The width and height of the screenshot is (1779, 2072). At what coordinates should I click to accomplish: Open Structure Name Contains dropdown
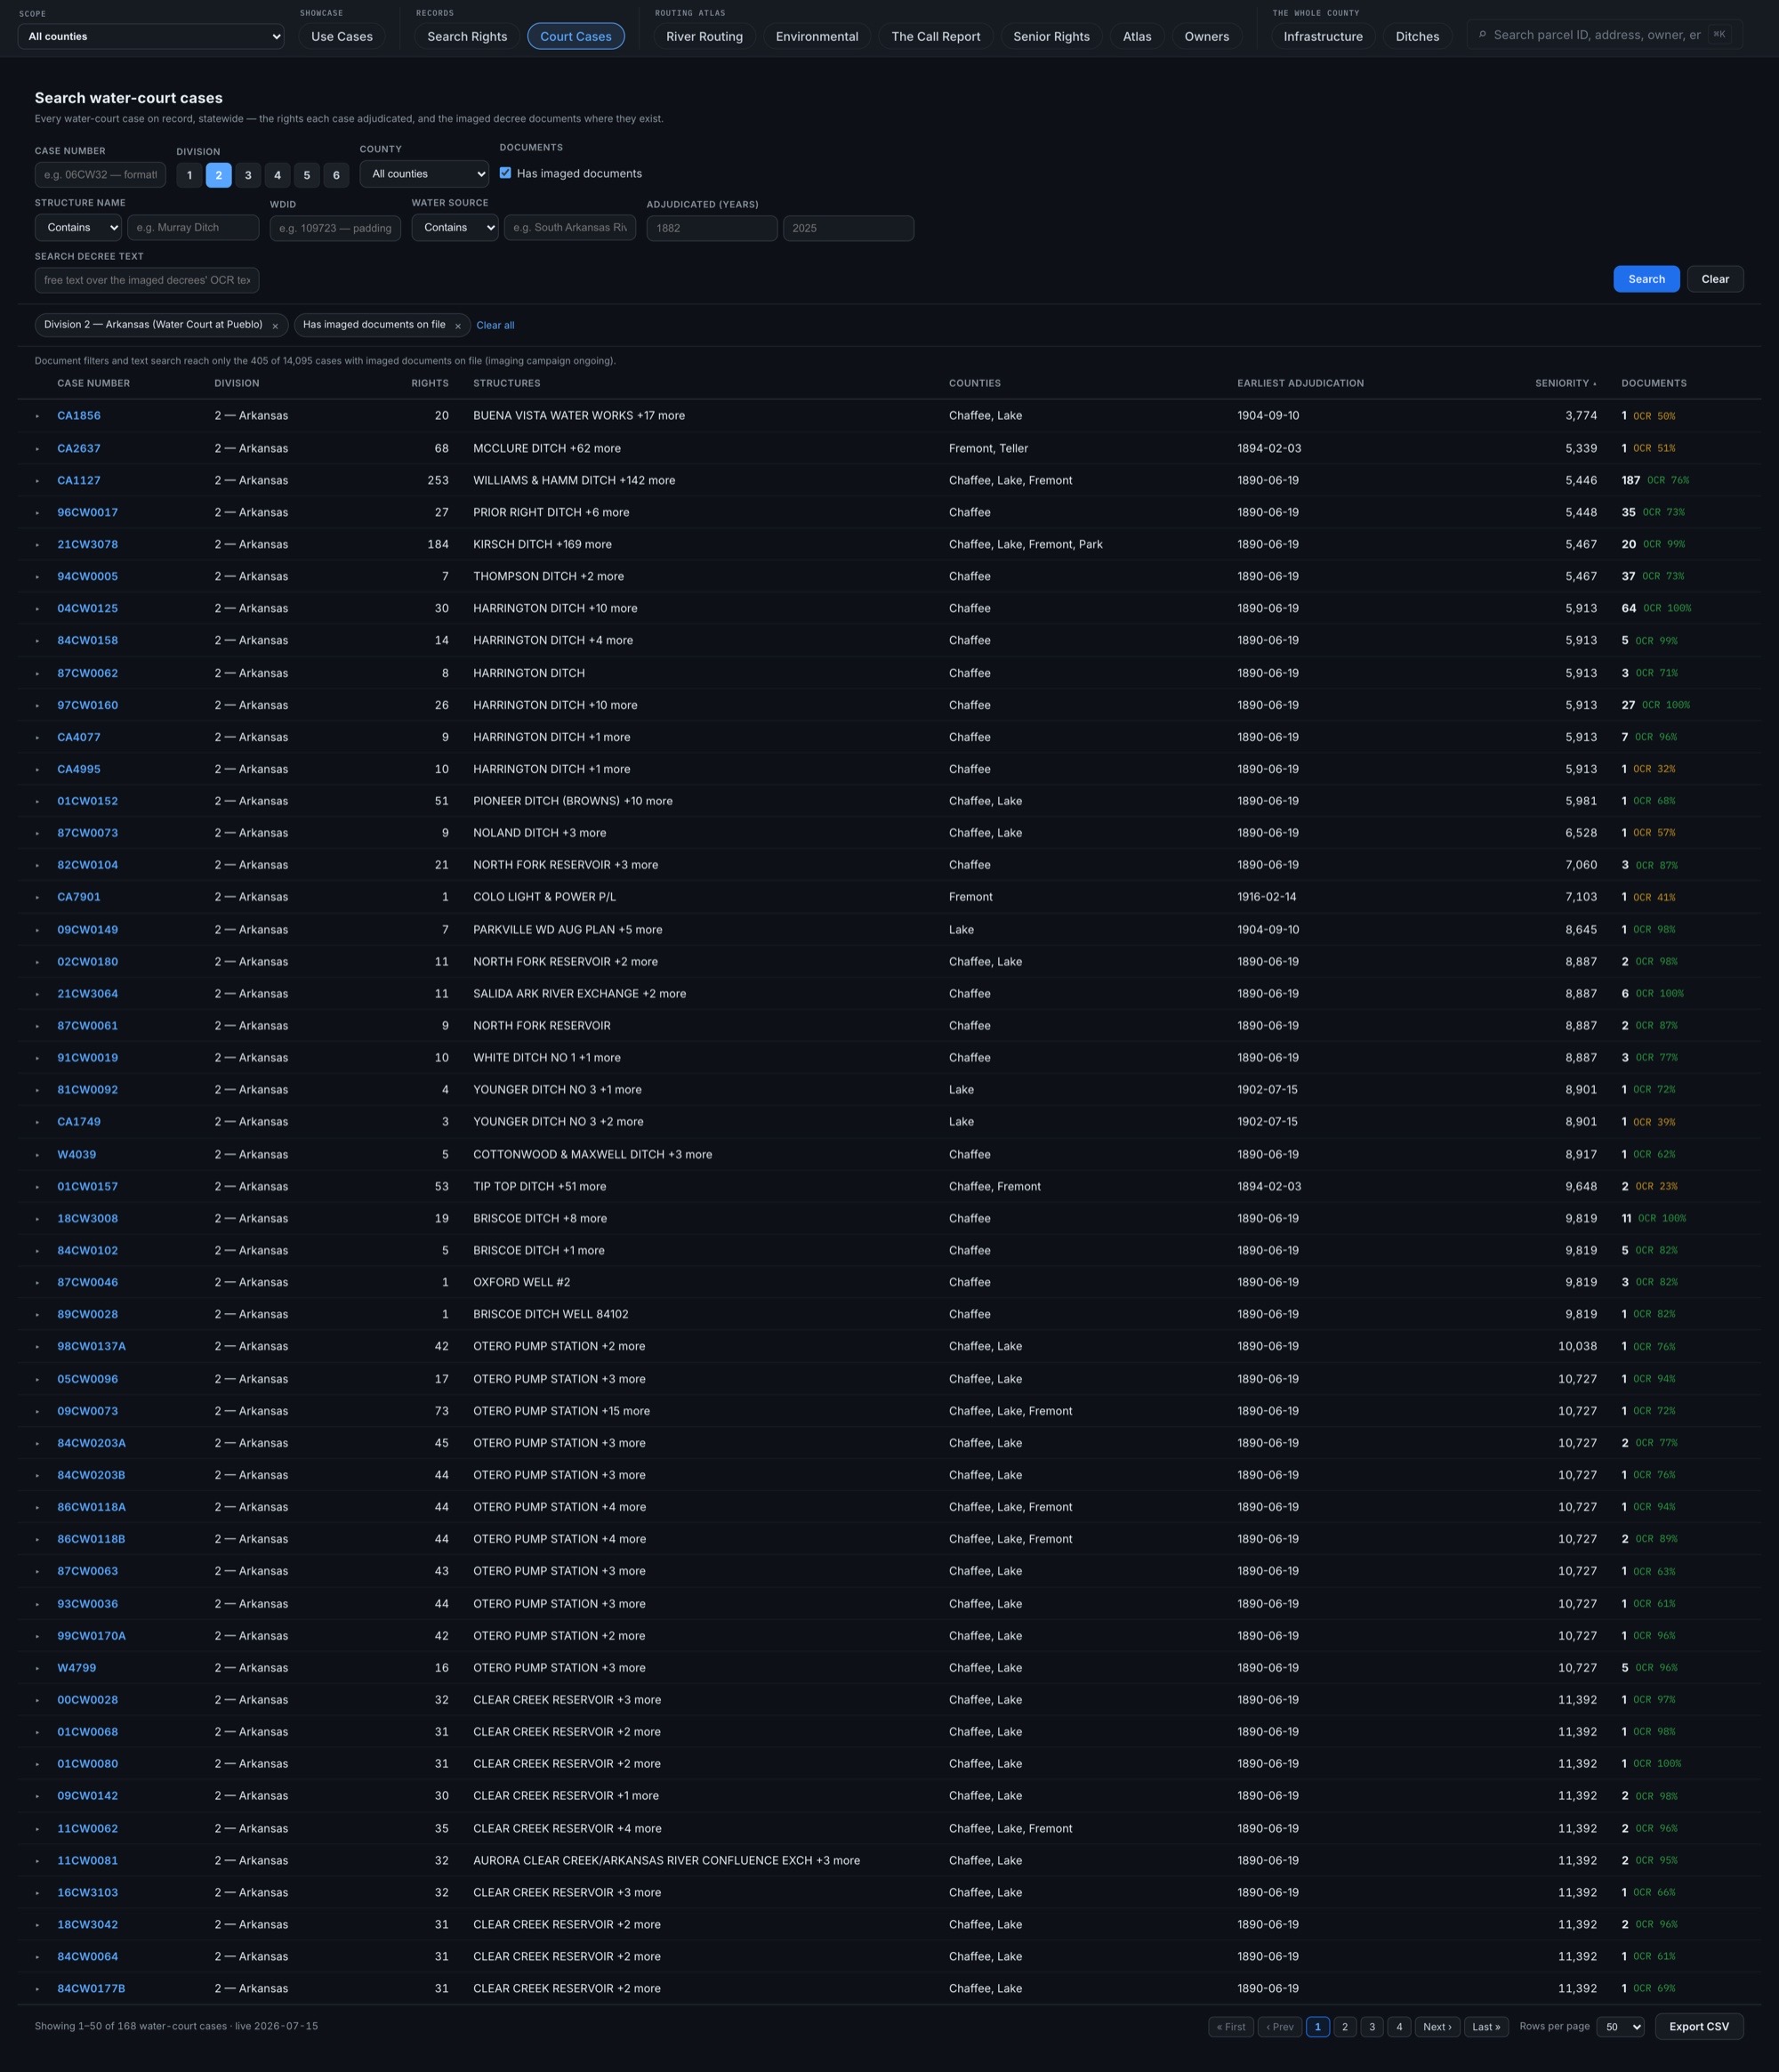point(78,228)
